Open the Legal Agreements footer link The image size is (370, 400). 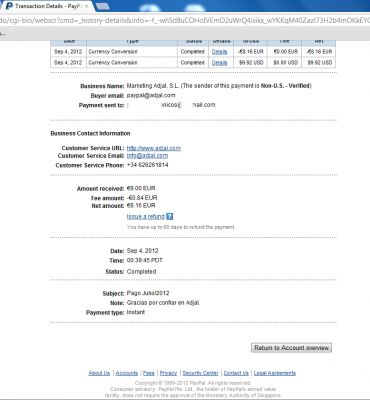tap(275, 373)
